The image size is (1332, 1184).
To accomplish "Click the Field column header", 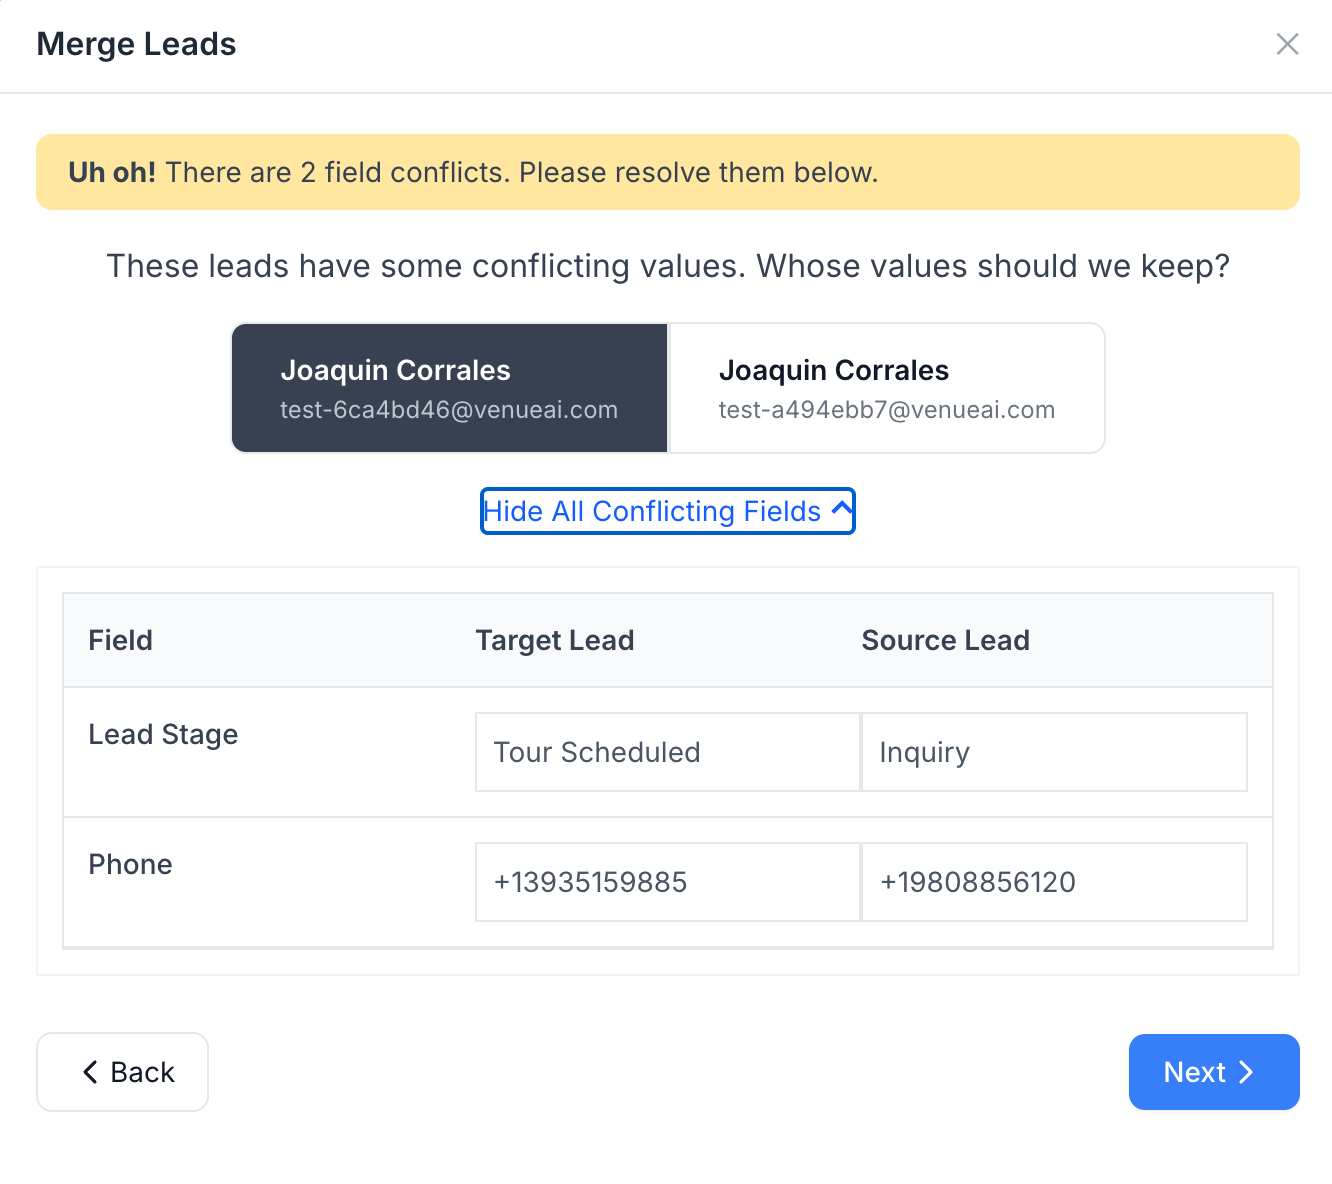I will coord(120,640).
